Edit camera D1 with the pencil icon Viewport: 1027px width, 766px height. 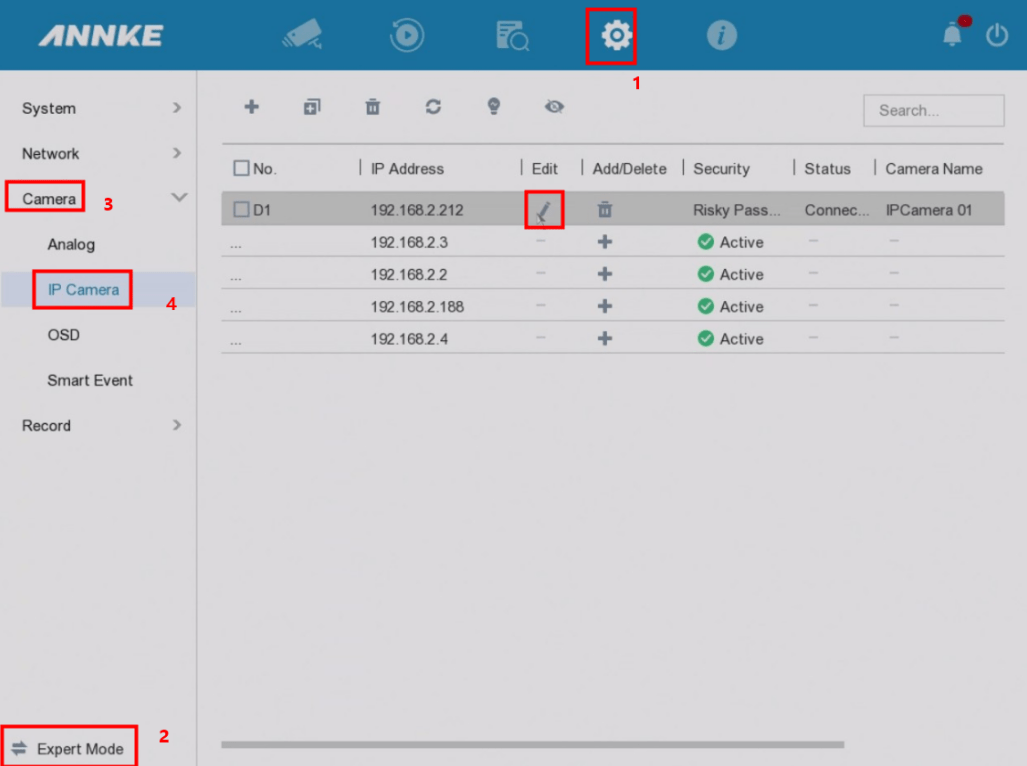(544, 209)
